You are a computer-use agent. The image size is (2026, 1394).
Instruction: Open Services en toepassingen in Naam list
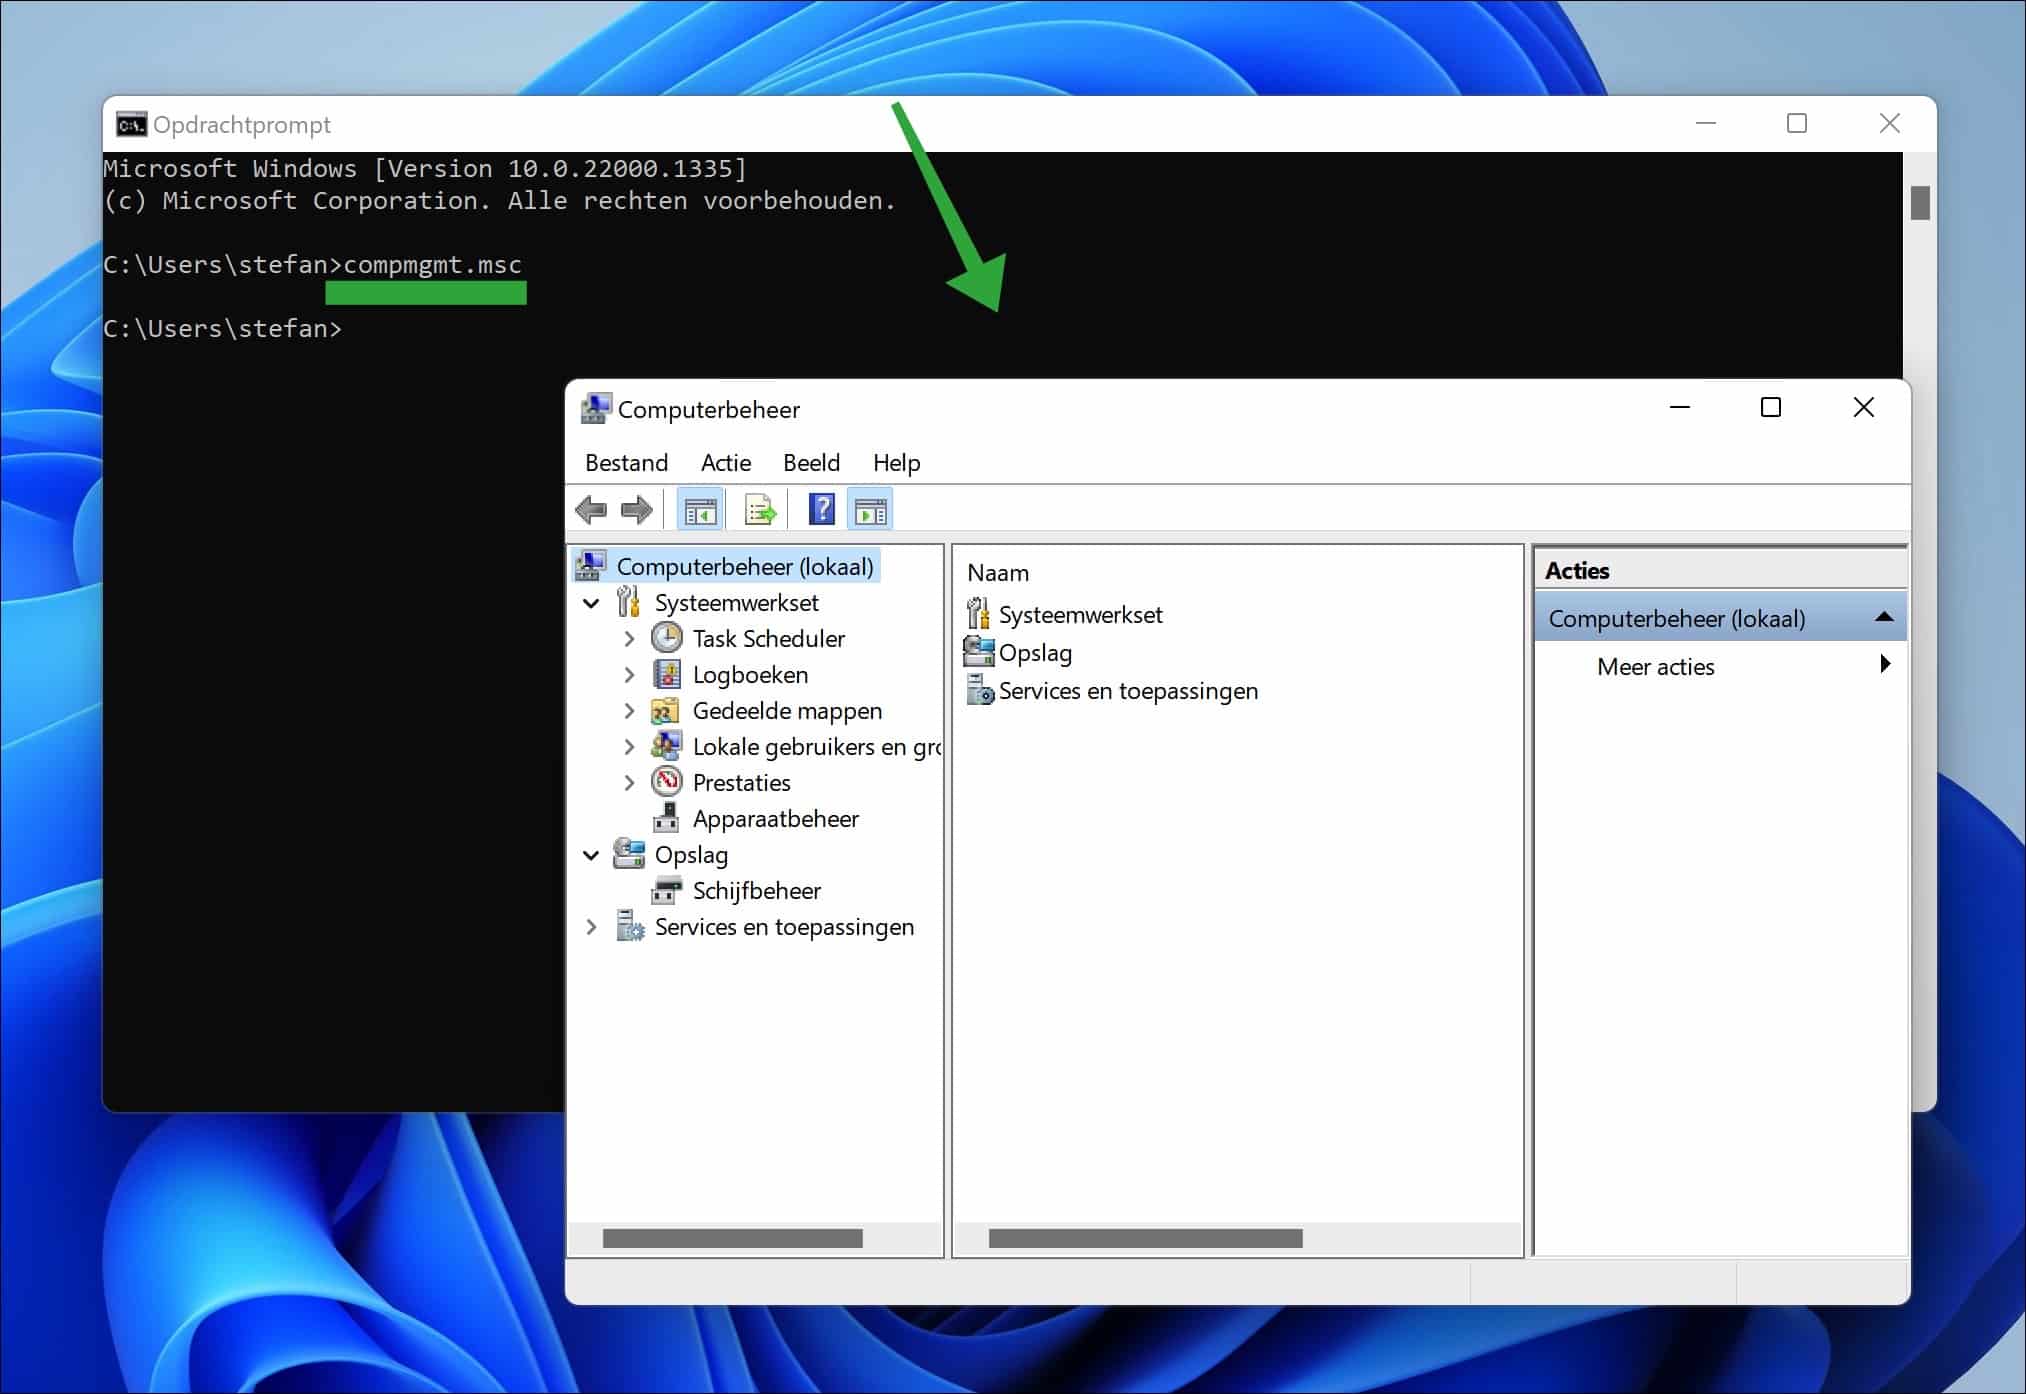point(1127,691)
